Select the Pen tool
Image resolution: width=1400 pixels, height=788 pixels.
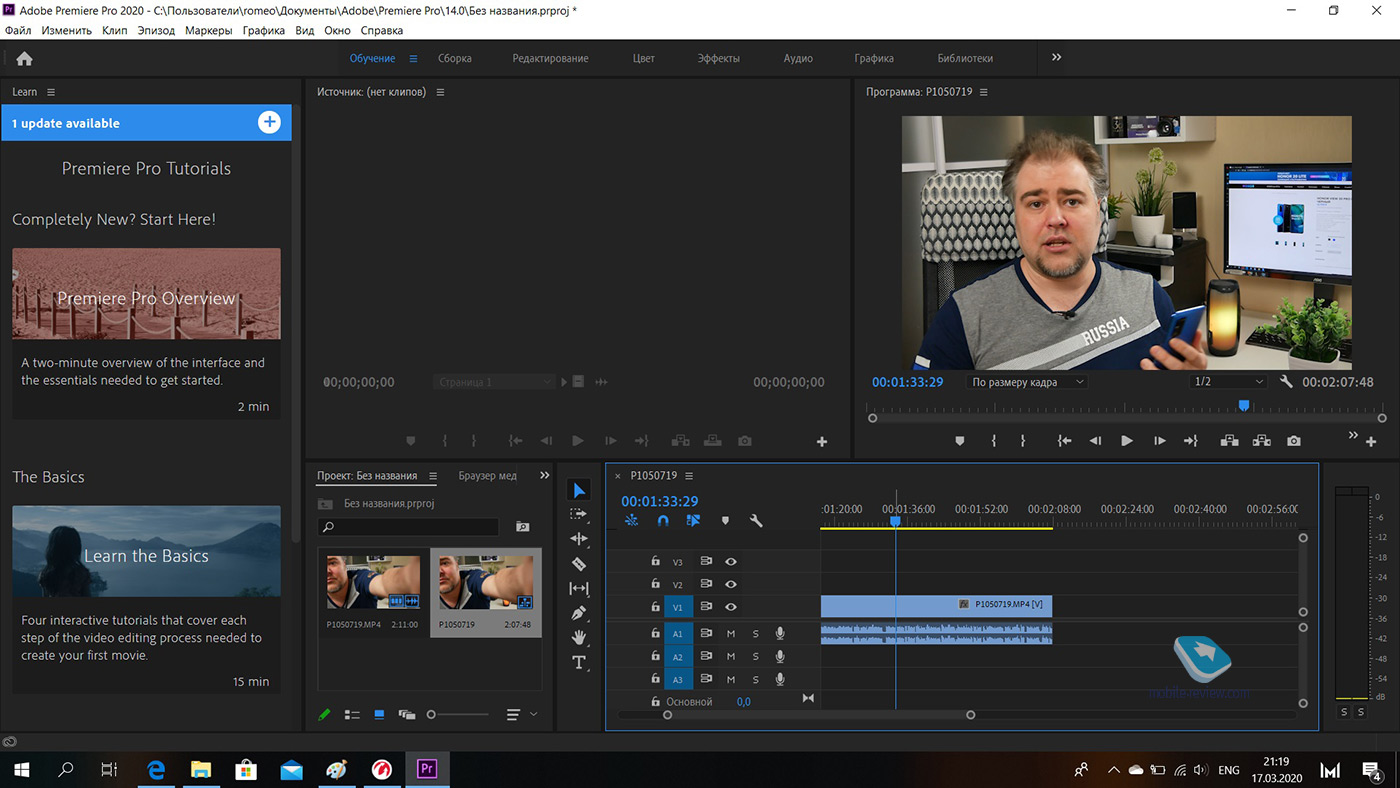coord(579,613)
